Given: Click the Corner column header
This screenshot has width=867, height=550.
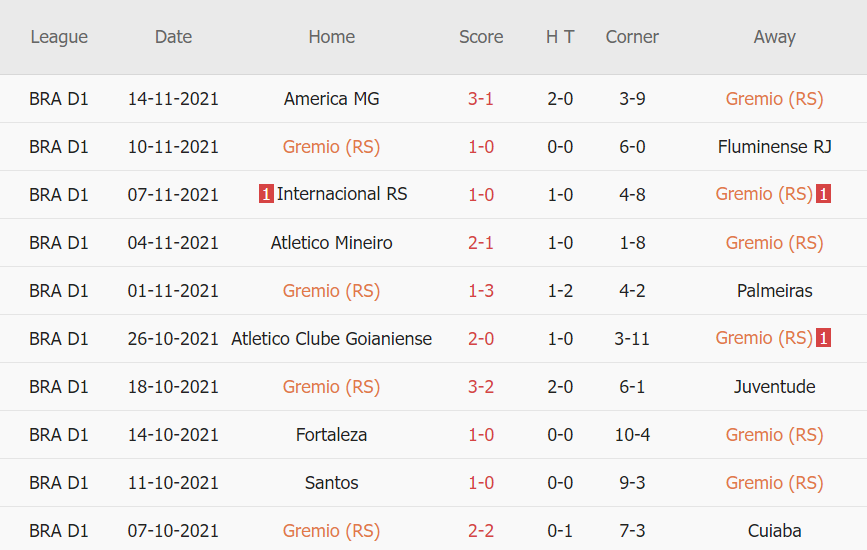Looking at the screenshot, I should click(632, 37).
